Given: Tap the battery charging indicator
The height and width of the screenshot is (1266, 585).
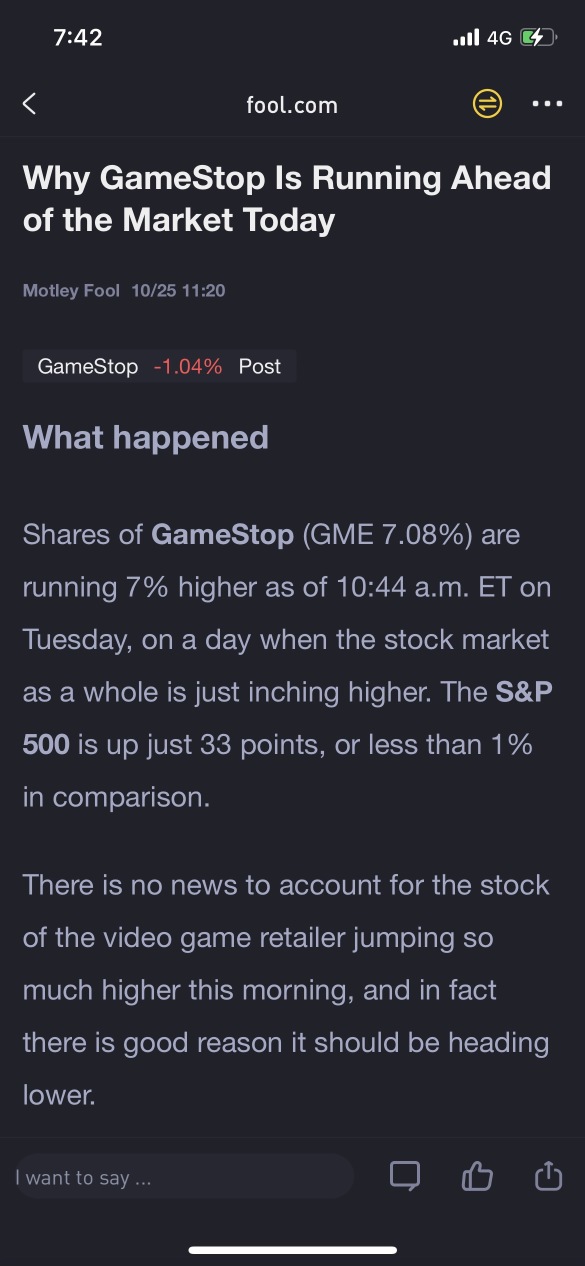Looking at the screenshot, I should [538, 38].
